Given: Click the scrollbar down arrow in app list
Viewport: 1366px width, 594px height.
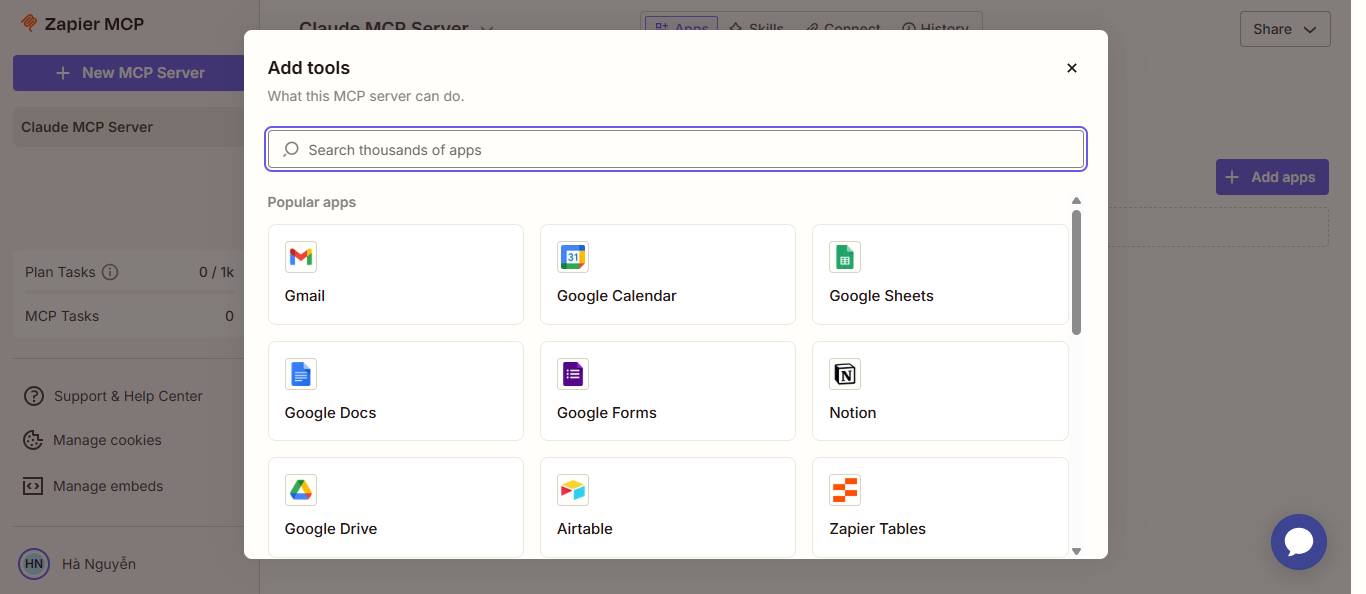Looking at the screenshot, I should pos(1076,550).
